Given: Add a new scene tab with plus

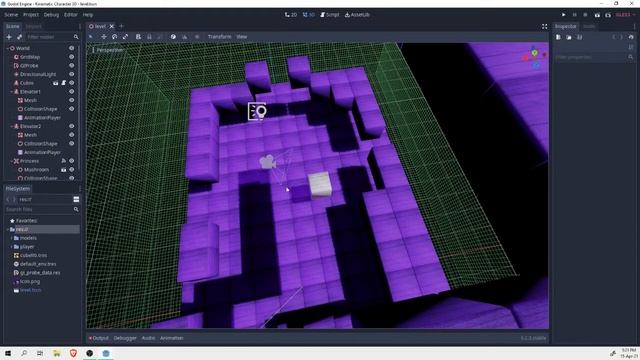Looking at the screenshot, I should tap(121, 26).
